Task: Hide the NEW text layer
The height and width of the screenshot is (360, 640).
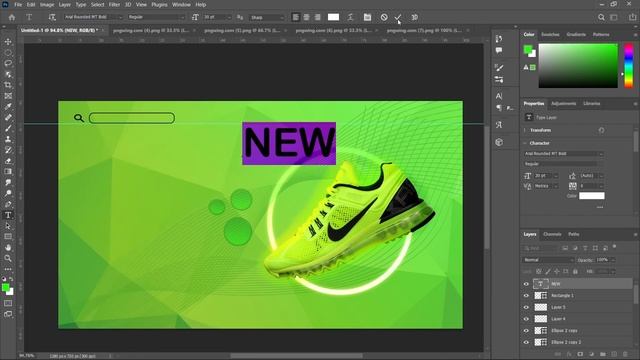Action: pos(526,284)
